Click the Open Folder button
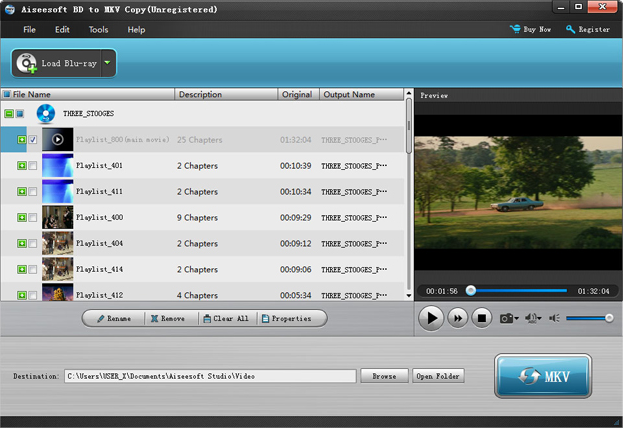623x428 pixels. click(438, 376)
